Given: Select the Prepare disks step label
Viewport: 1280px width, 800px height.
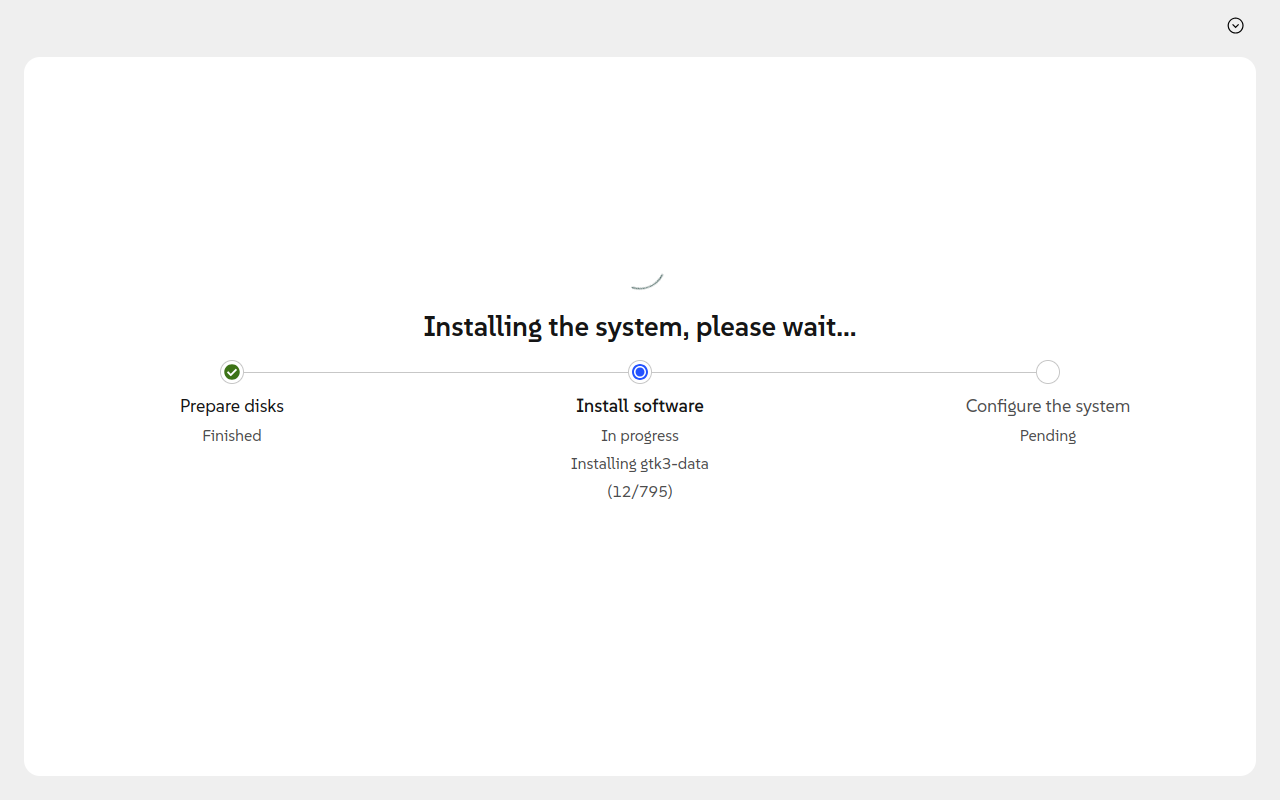Looking at the screenshot, I should click(x=232, y=406).
